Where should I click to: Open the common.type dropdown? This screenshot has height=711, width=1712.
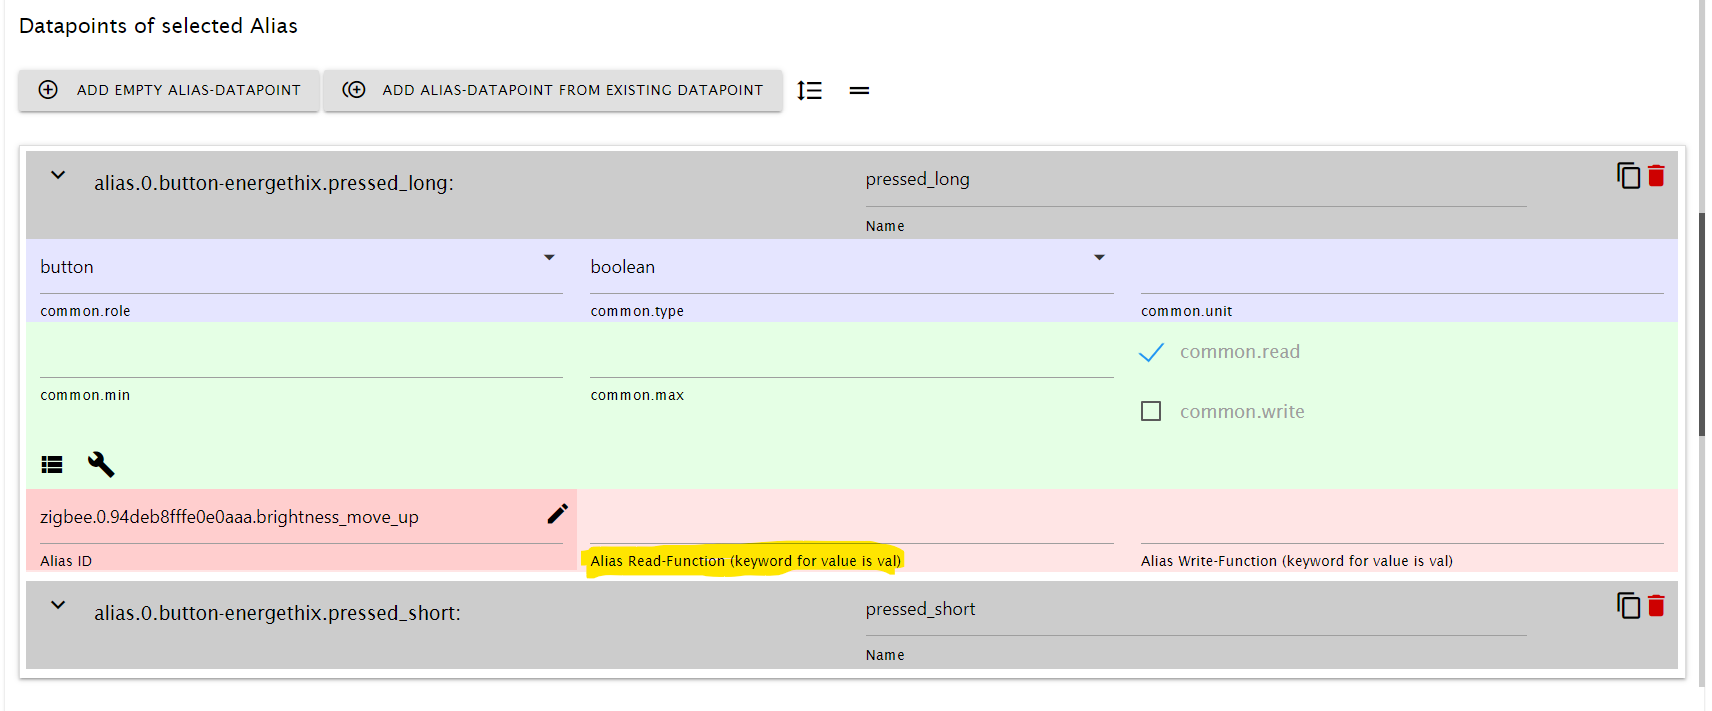point(850,267)
